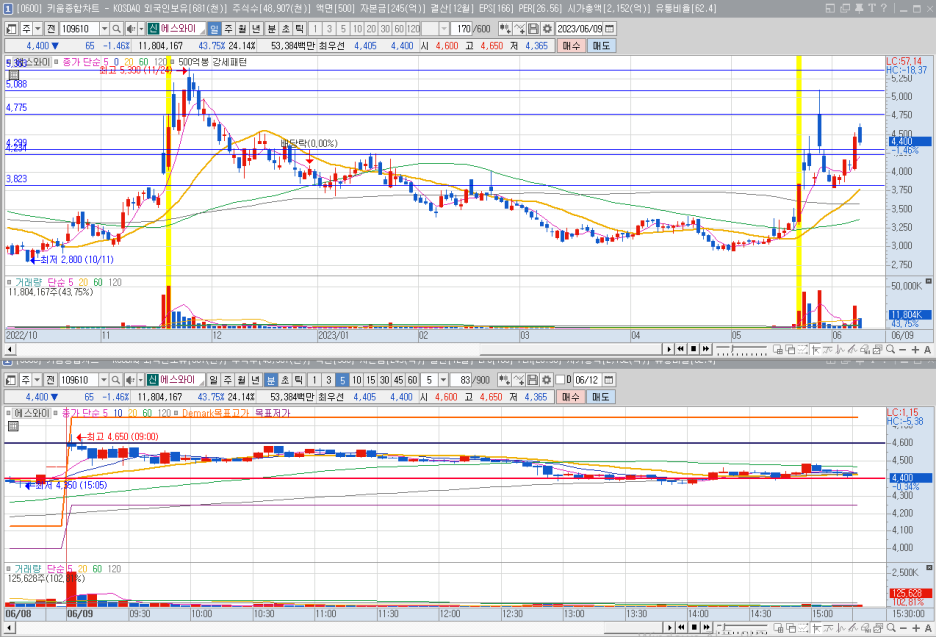Click the speaker sound icon in top toolbar
Screen dimensions: 936x637
[x=131, y=29]
